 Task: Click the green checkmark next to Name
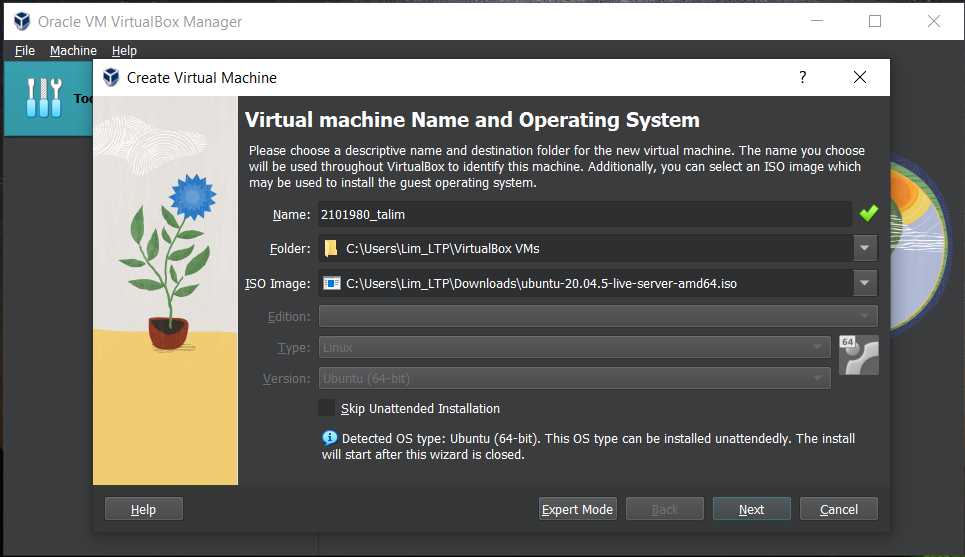pos(867,214)
